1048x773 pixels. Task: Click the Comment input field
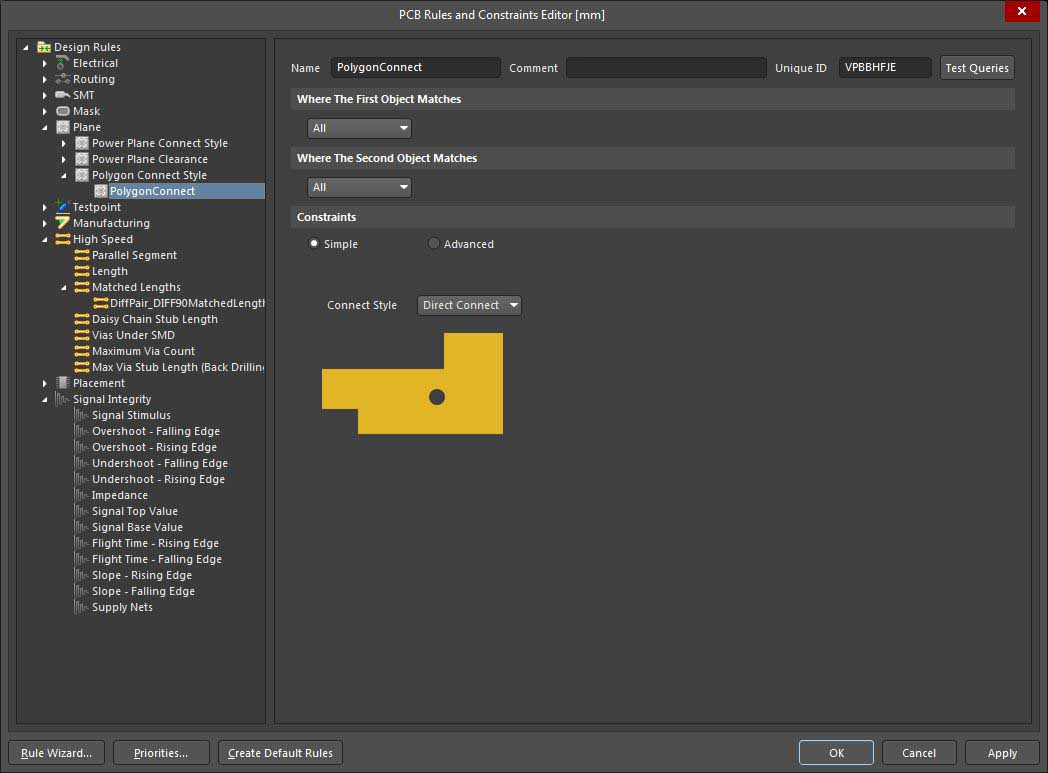tap(666, 68)
